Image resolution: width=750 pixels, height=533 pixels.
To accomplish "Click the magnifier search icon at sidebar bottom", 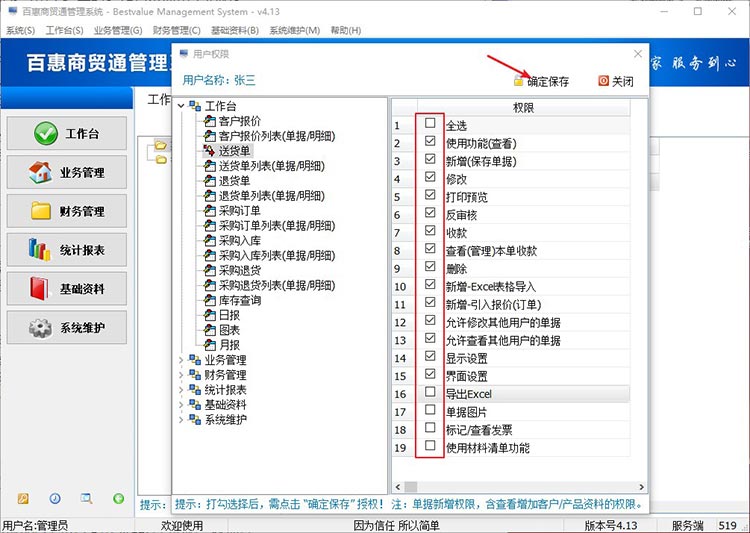I will [x=87, y=499].
